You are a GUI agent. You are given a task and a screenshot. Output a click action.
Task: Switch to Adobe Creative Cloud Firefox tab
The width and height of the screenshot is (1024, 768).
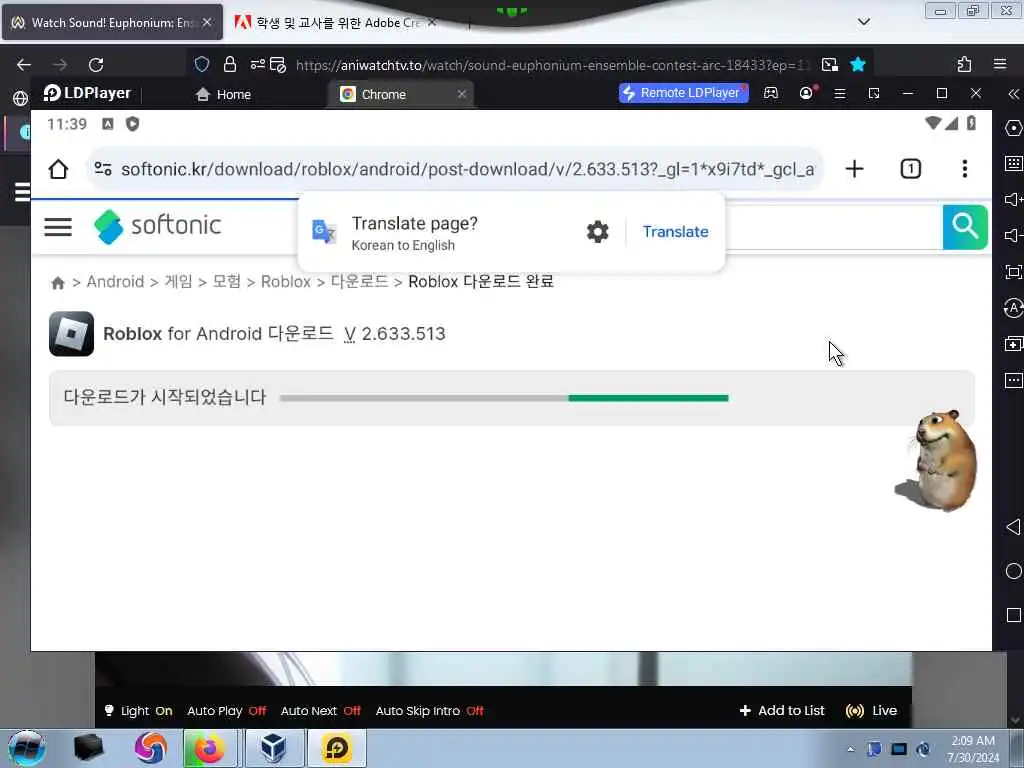point(336,23)
